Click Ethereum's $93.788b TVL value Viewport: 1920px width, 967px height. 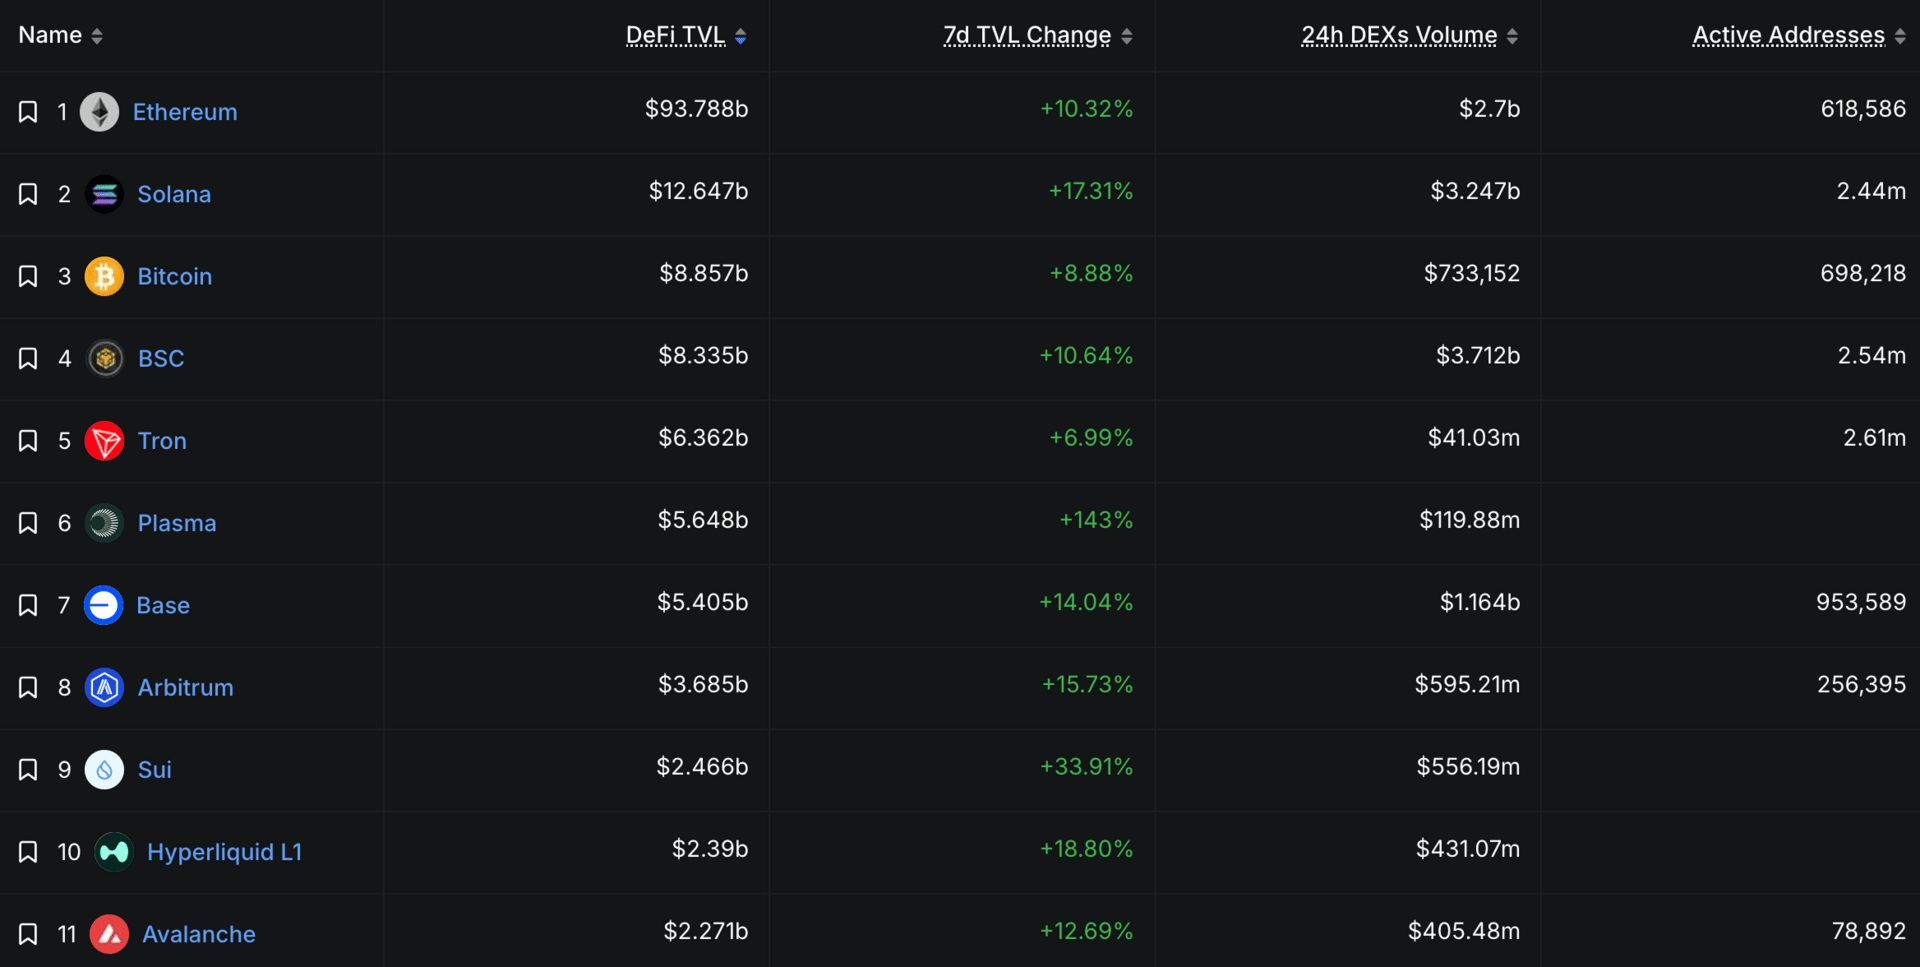pos(697,109)
